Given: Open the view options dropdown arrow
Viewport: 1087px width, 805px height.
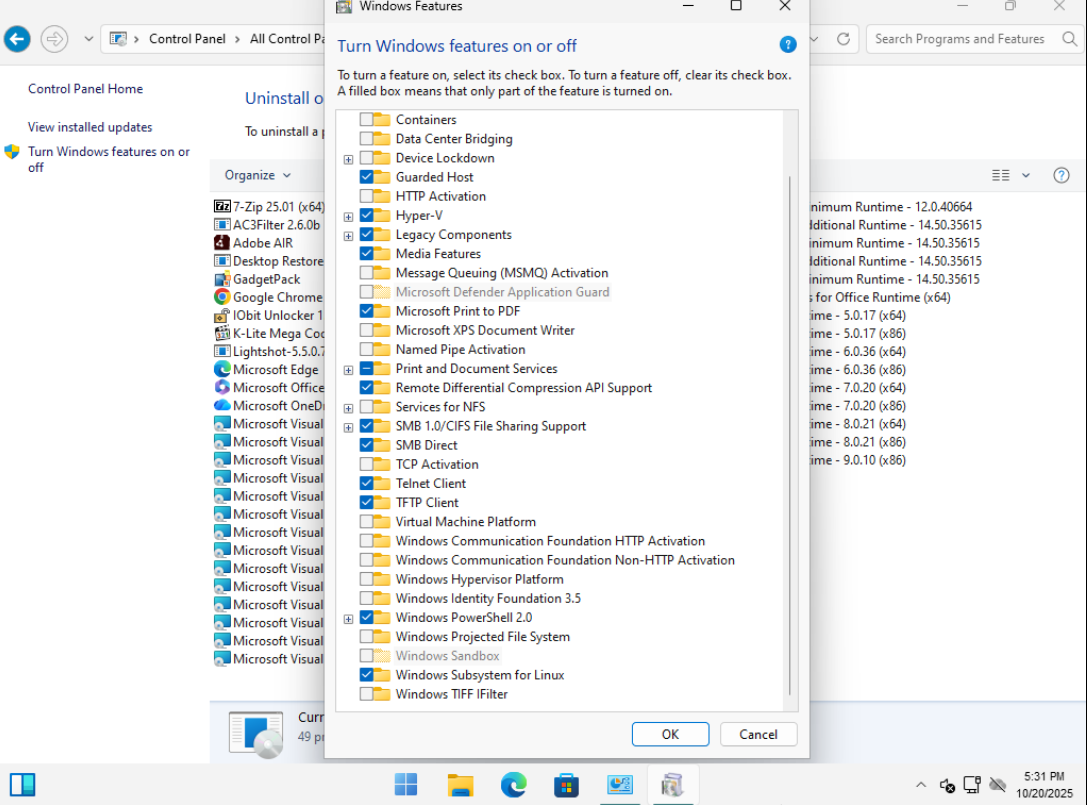Looking at the screenshot, I should [x=1026, y=175].
